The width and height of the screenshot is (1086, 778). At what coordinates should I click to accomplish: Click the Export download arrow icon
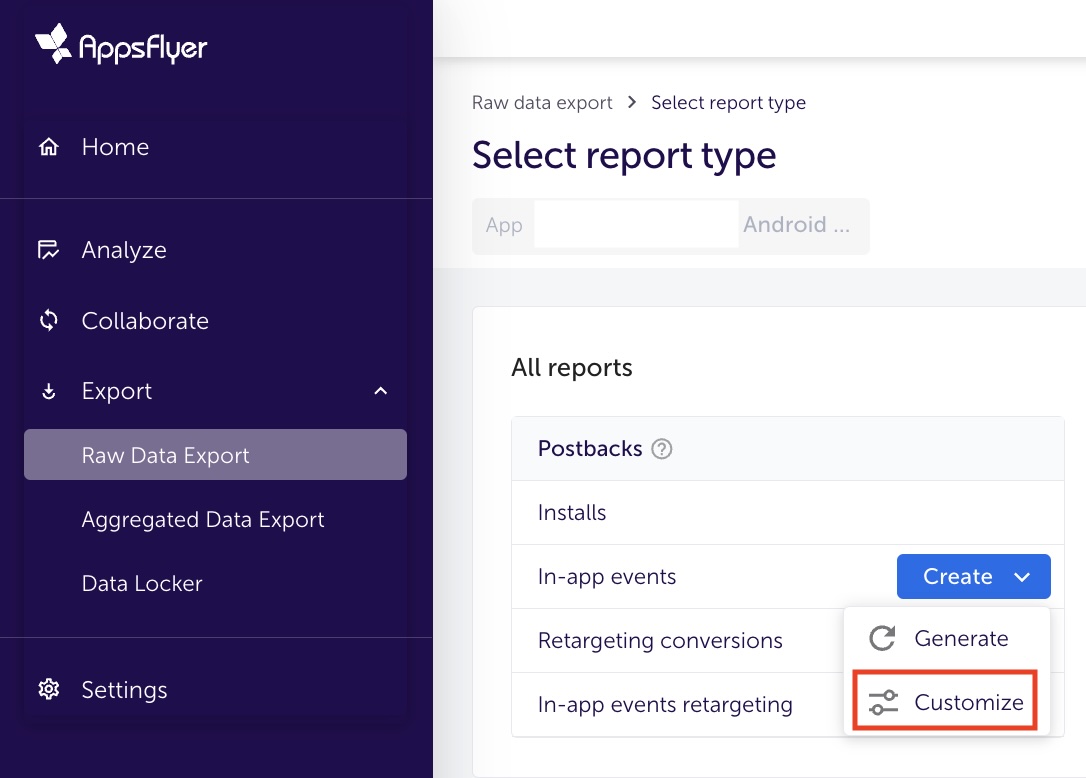coord(48,392)
